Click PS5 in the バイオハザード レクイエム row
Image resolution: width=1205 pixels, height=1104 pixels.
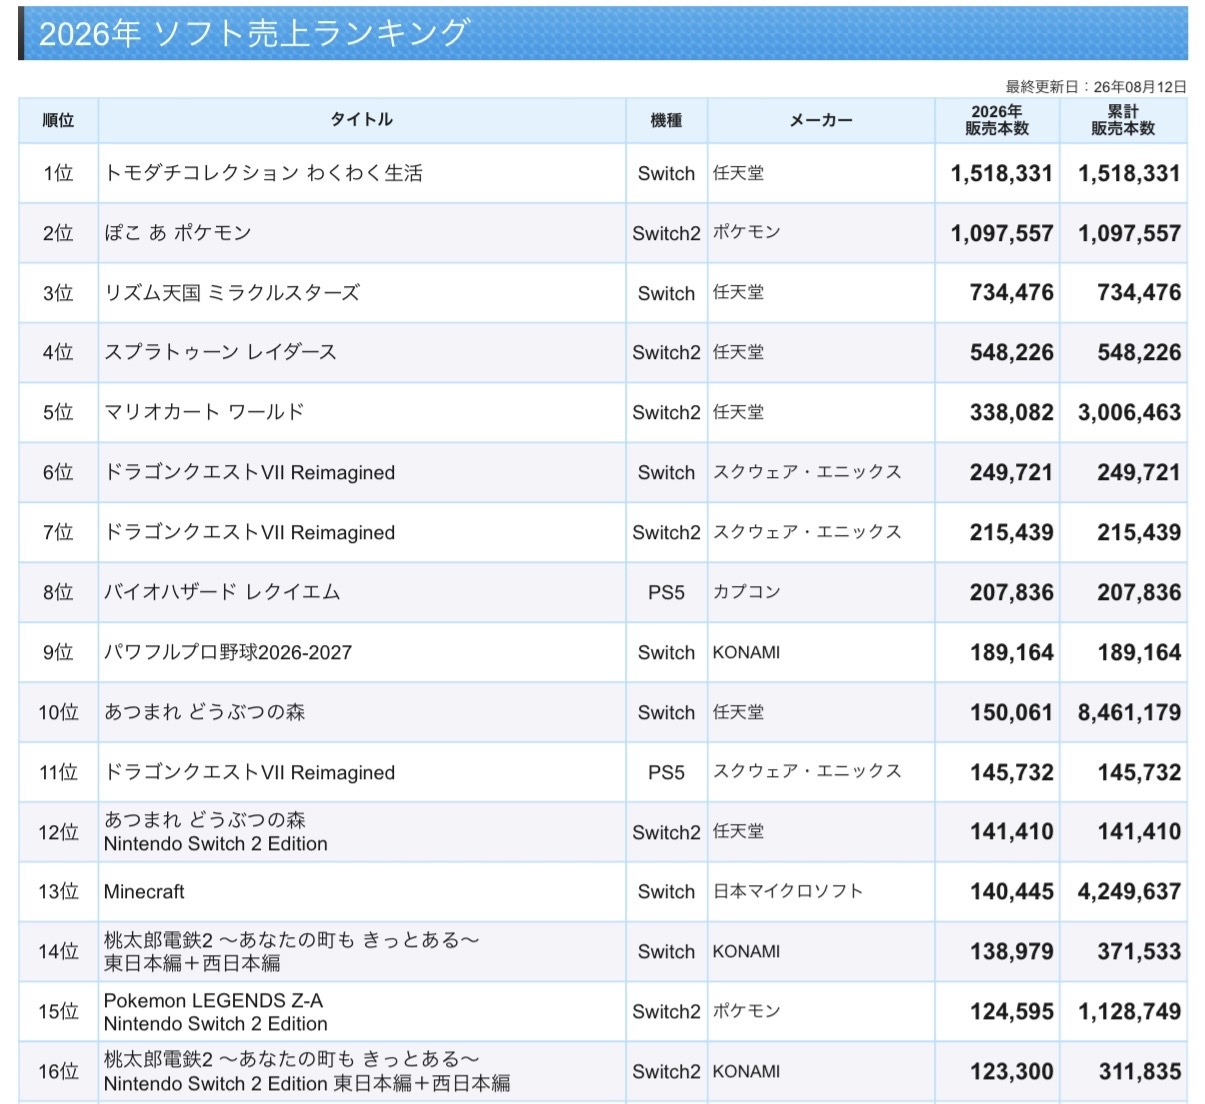click(x=666, y=592)
